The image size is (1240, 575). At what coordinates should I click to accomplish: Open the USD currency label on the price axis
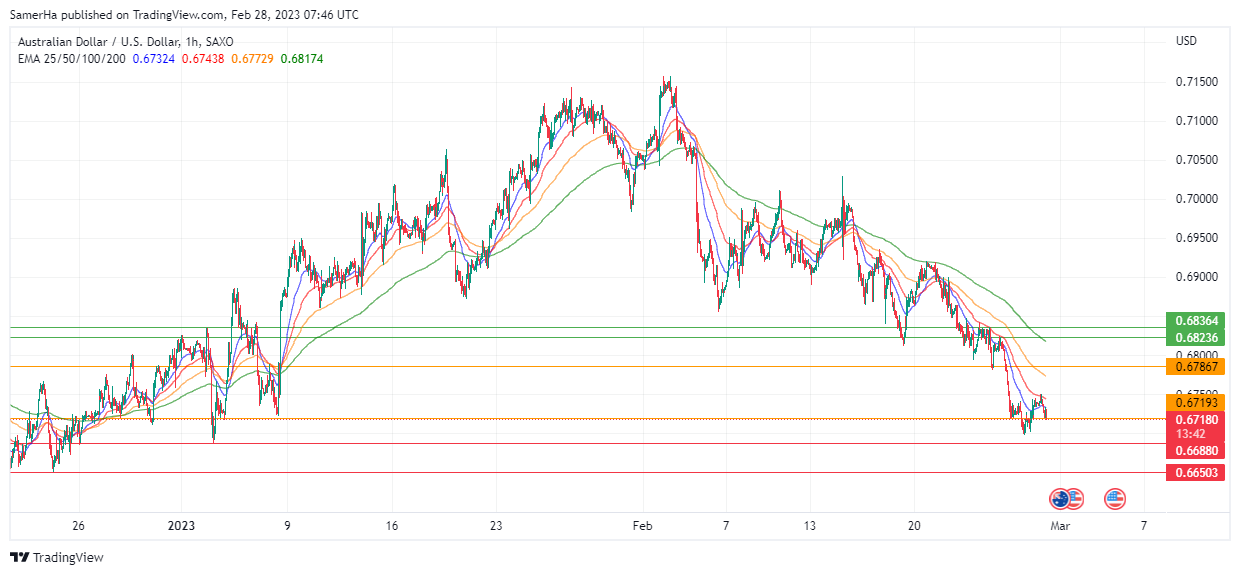(1186, 41)
